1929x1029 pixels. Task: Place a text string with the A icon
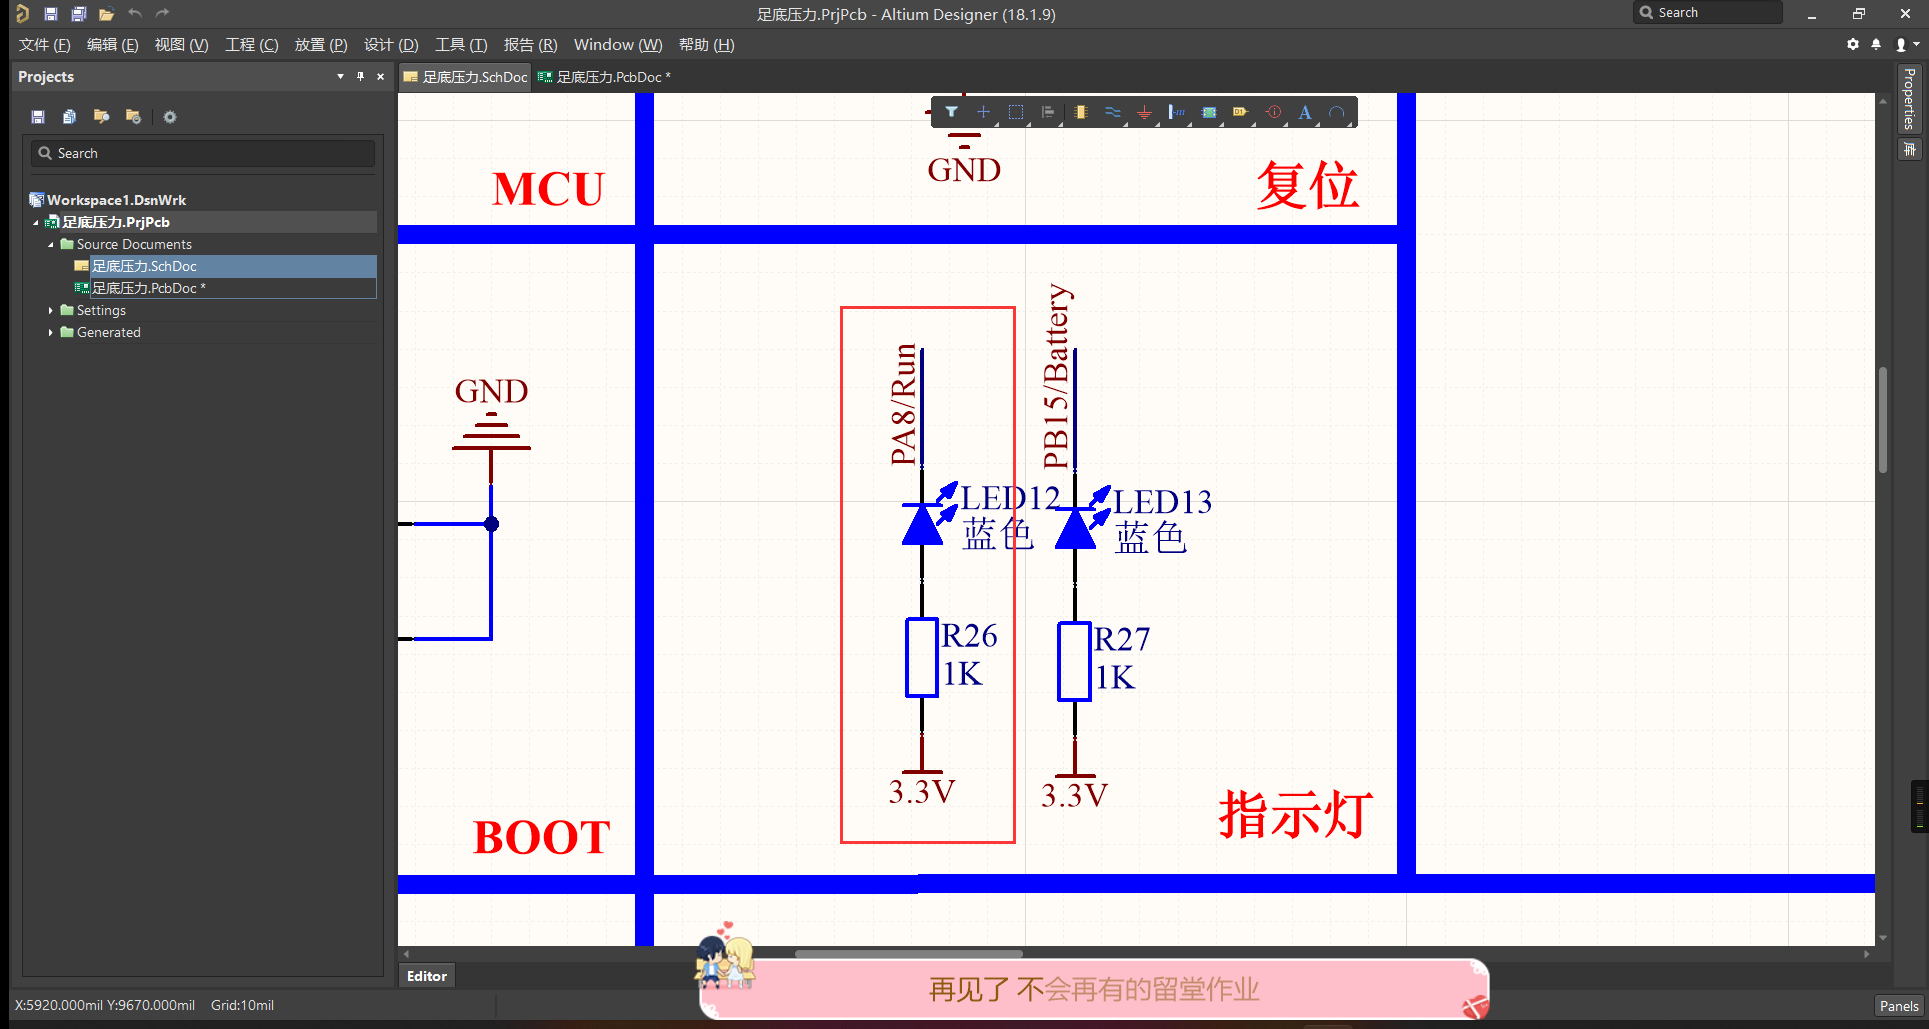coord(1305,112)
